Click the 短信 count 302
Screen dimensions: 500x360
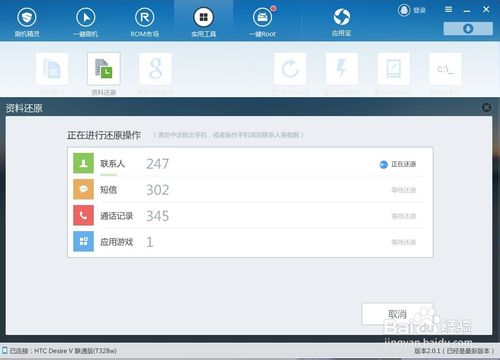point(158,190)
